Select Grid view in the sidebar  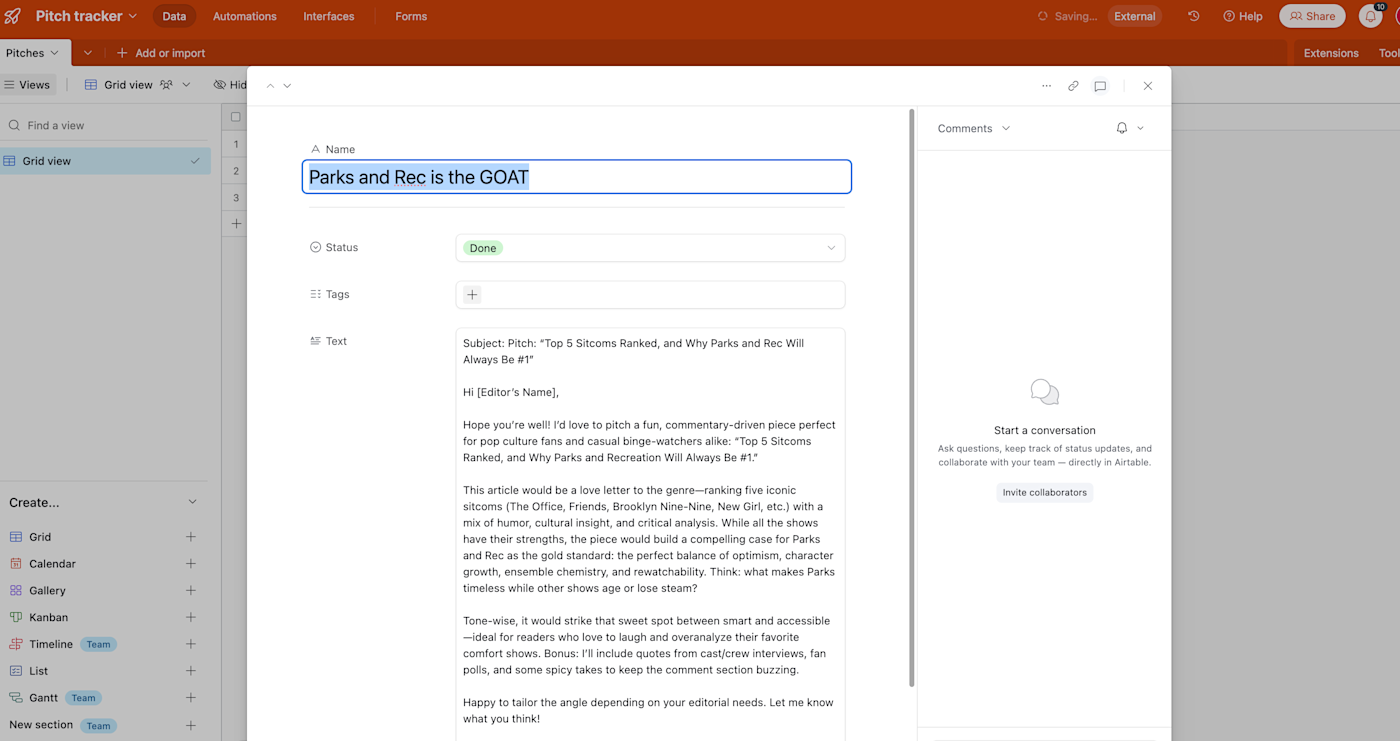[105, 161]
